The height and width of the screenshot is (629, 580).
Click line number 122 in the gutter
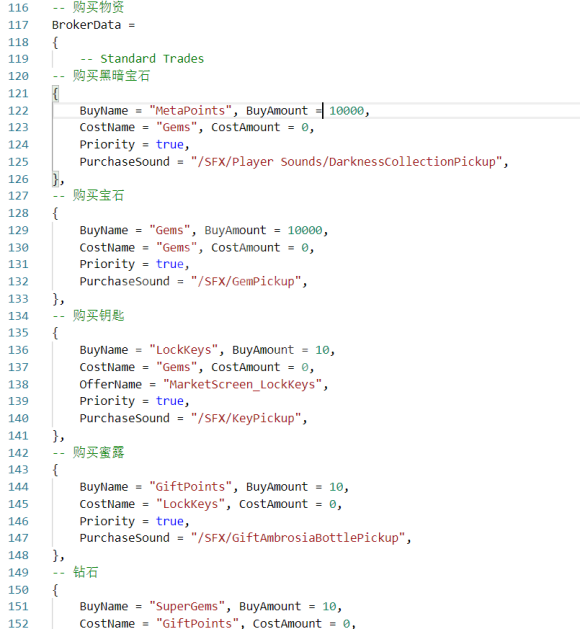pos(18,111)
